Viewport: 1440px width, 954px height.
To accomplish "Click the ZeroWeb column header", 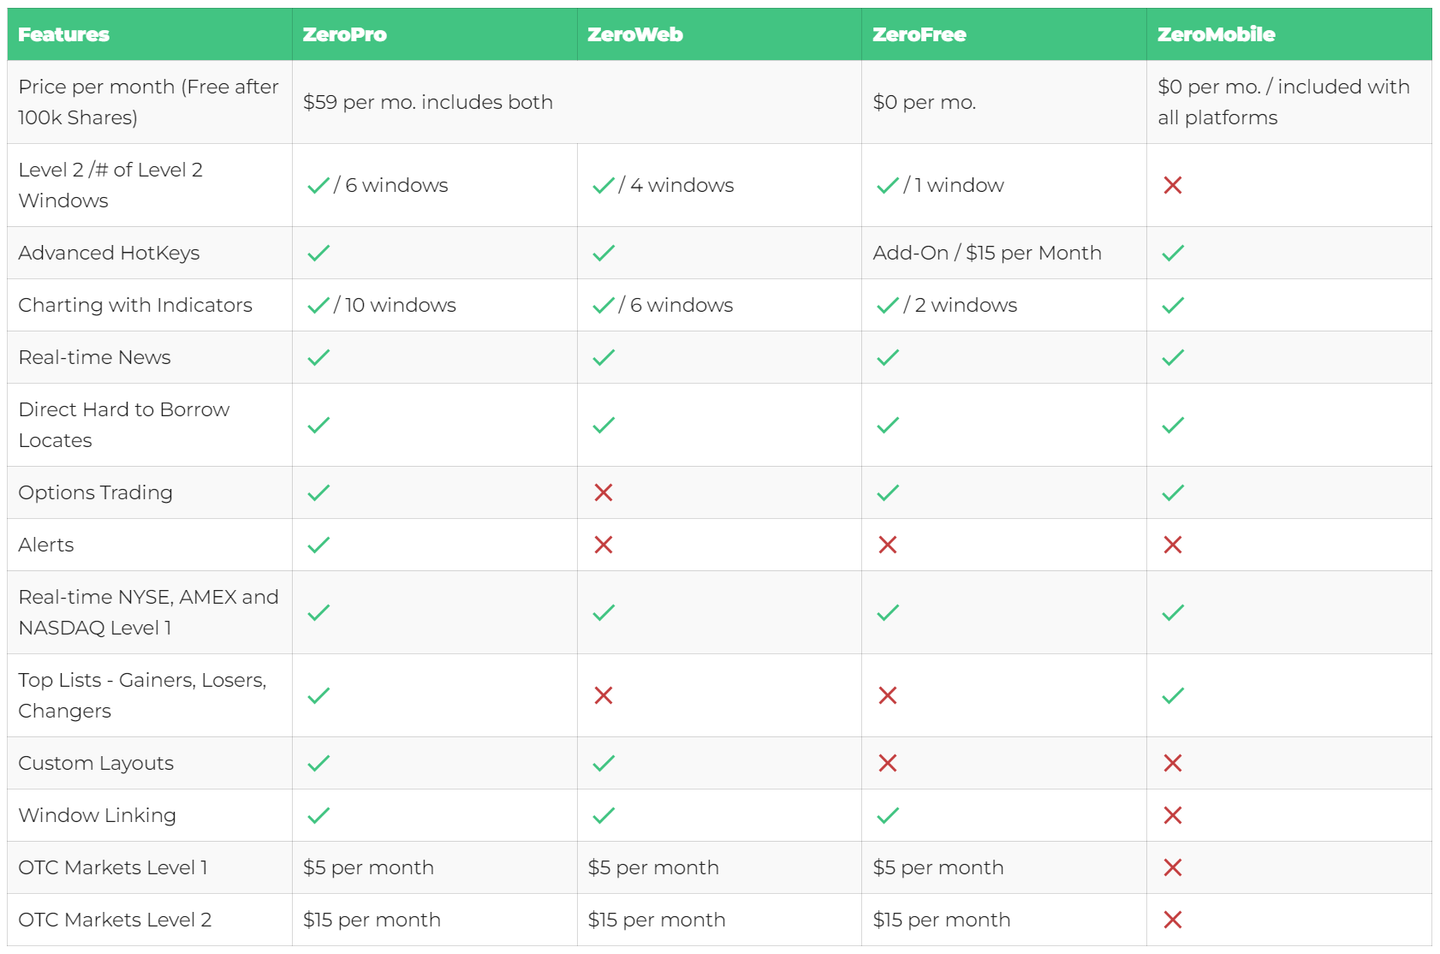I will pos(635,34).
